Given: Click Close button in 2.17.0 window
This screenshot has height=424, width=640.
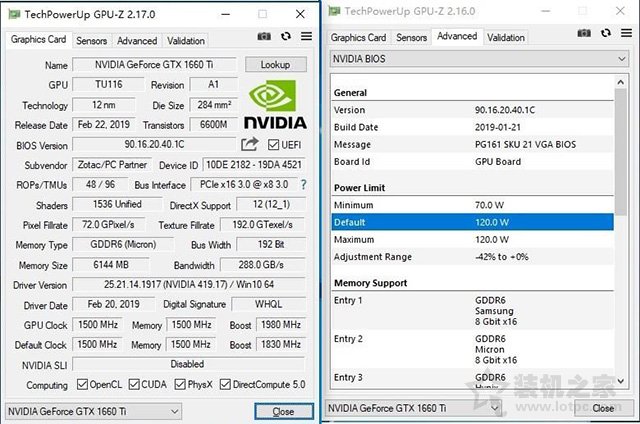Looking at the screenshot, I should tap(284, 411).
